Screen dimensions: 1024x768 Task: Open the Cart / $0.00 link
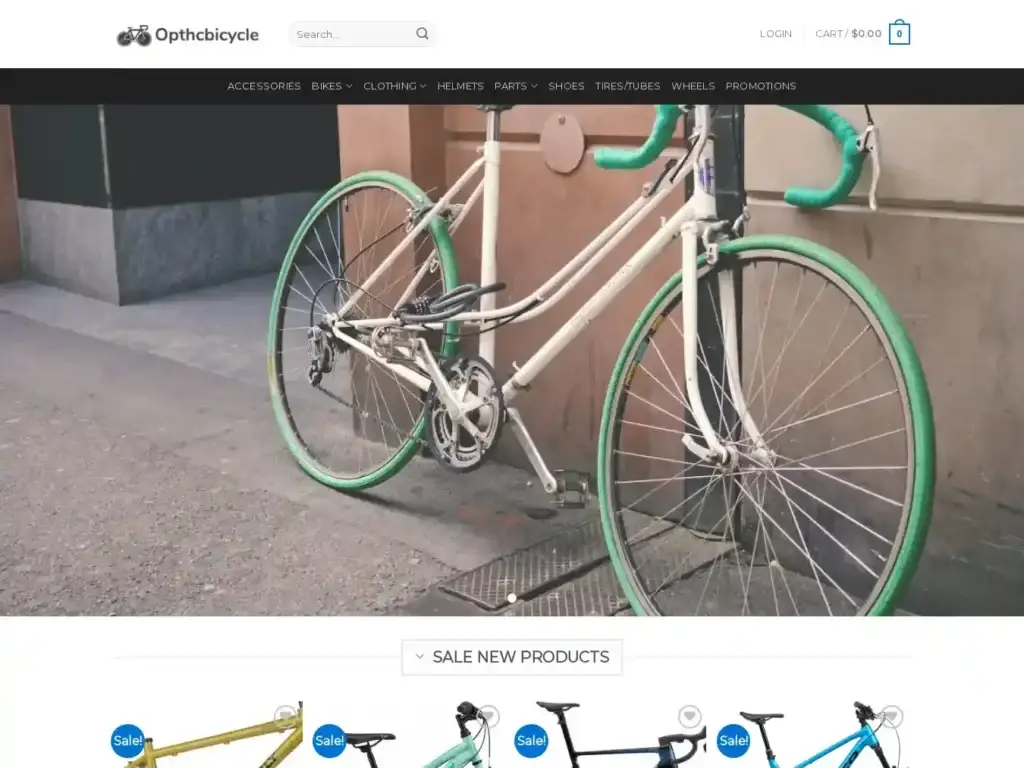click(x=848, y=34)
